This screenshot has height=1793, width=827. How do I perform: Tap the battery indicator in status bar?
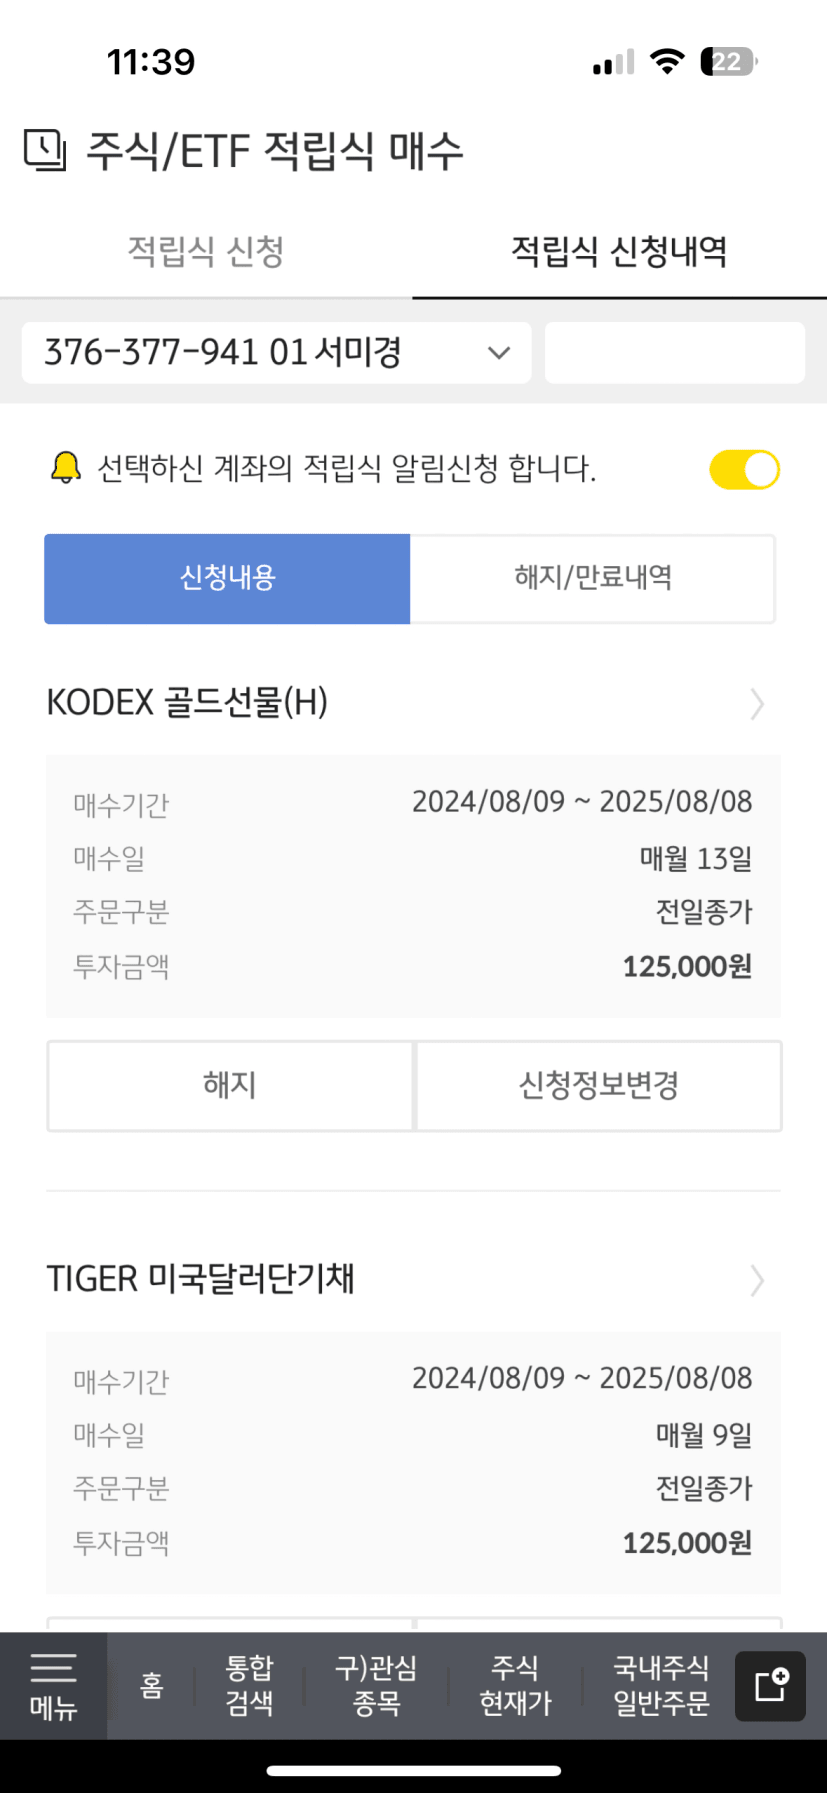(x=729, y=62)
